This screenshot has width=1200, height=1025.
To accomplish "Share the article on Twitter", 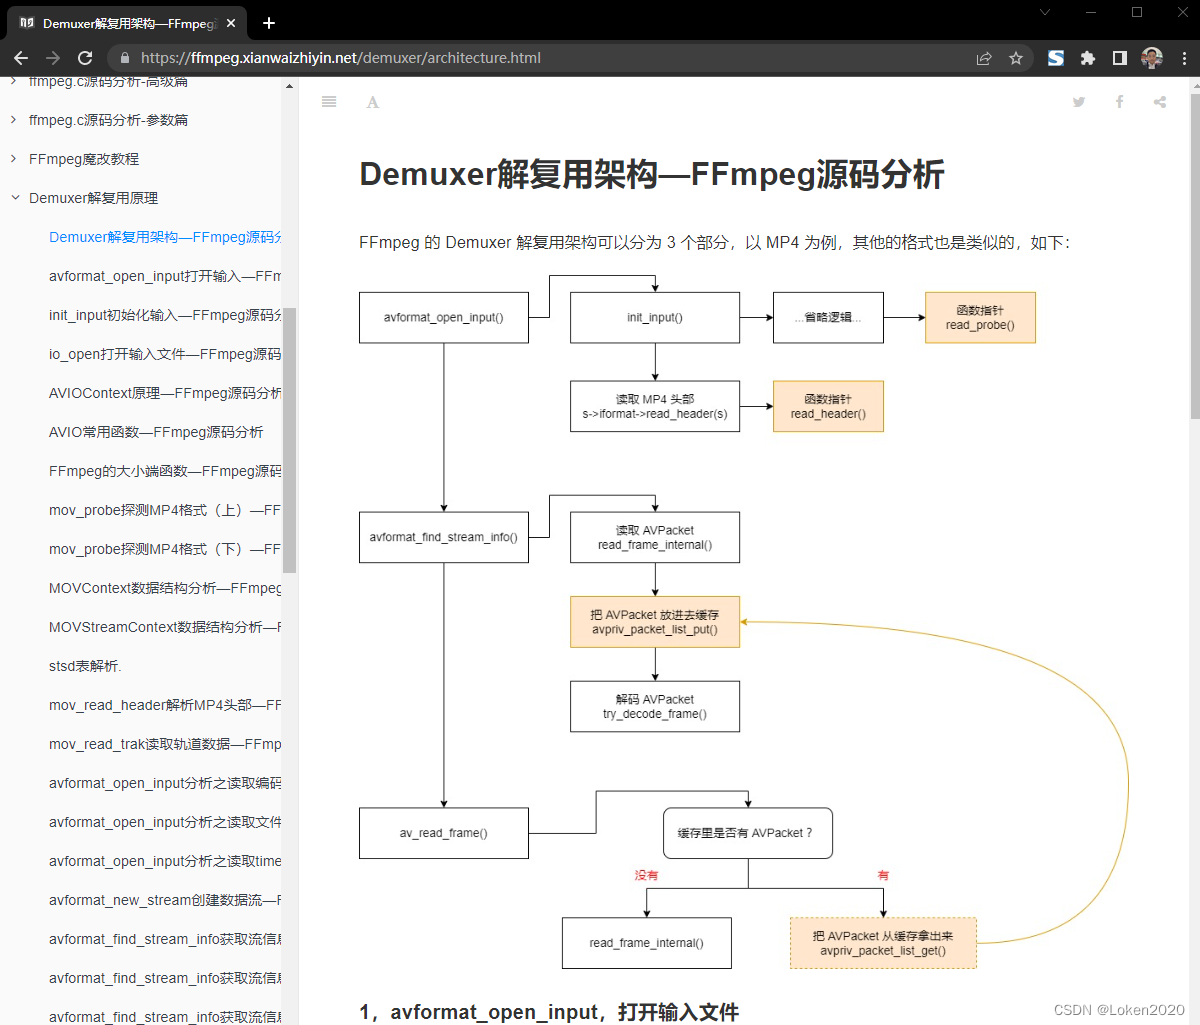I will click(1079, 101).
